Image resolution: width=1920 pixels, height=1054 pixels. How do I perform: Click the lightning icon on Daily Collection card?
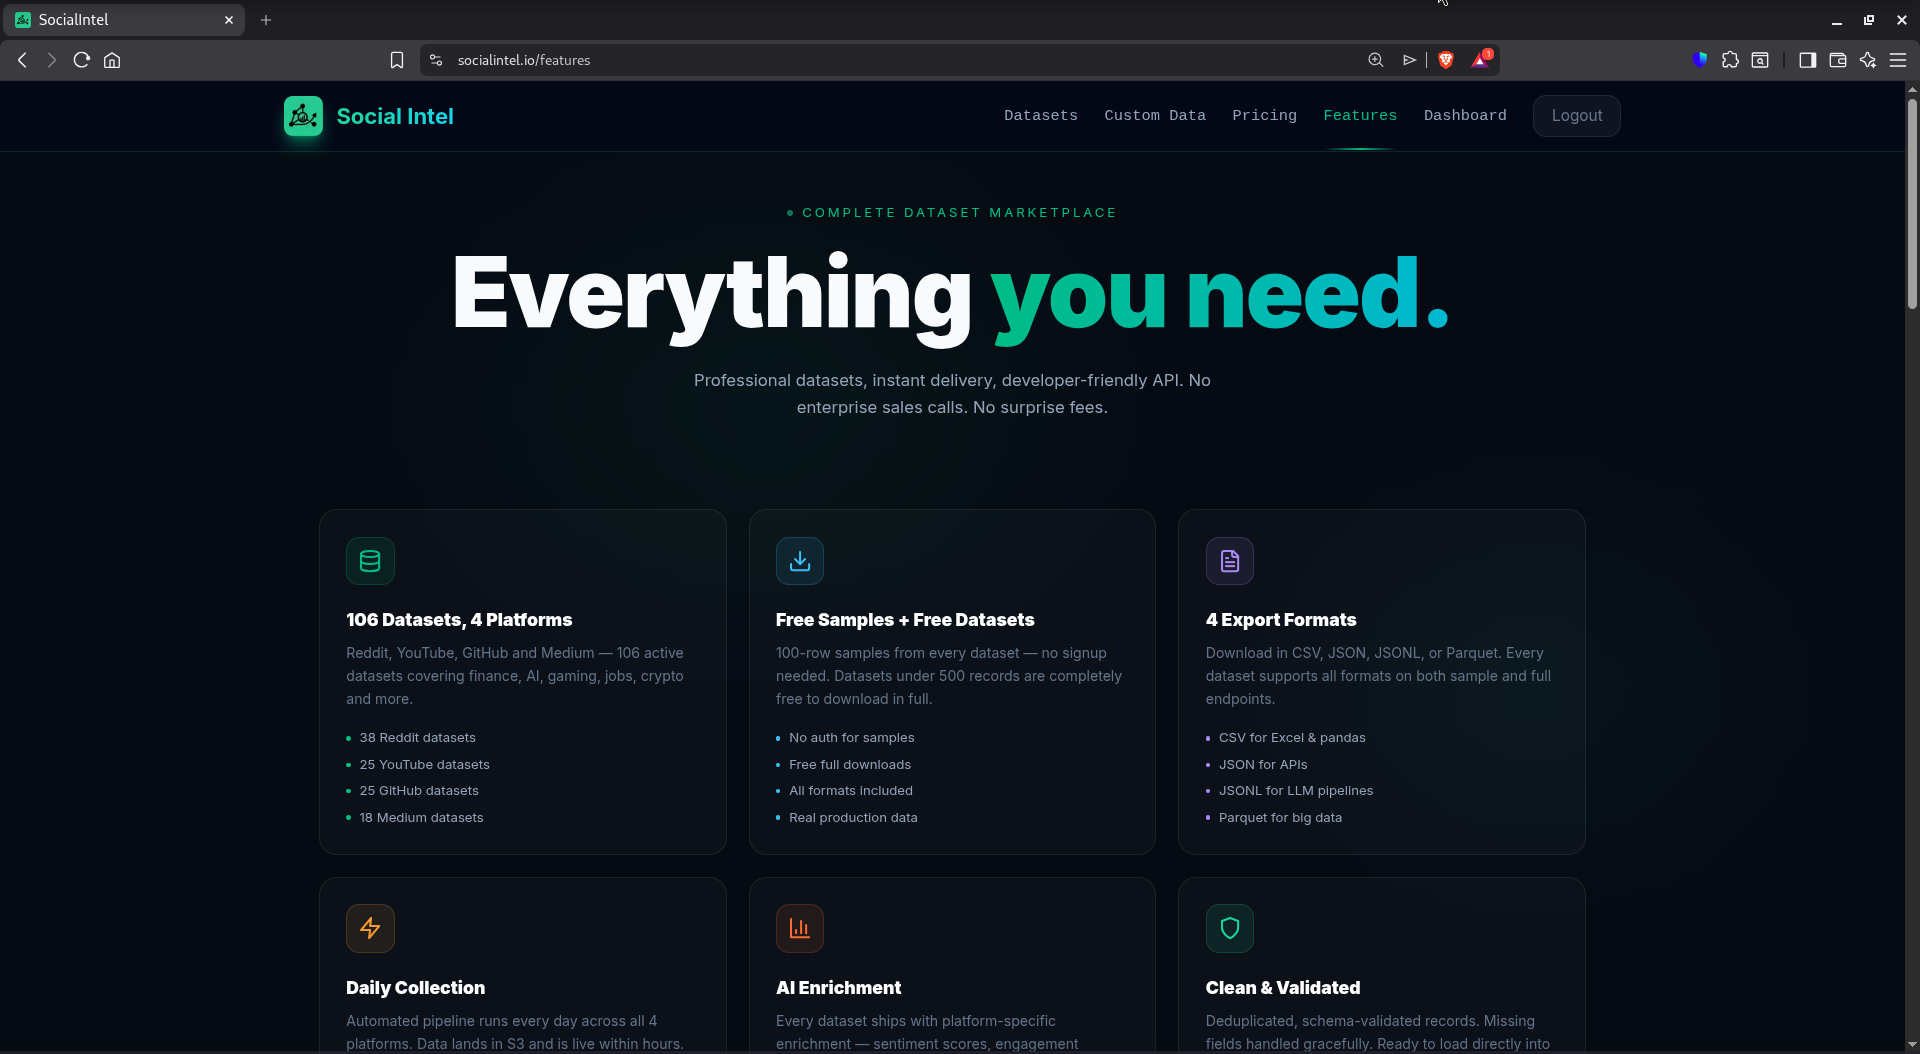[370, 928]
